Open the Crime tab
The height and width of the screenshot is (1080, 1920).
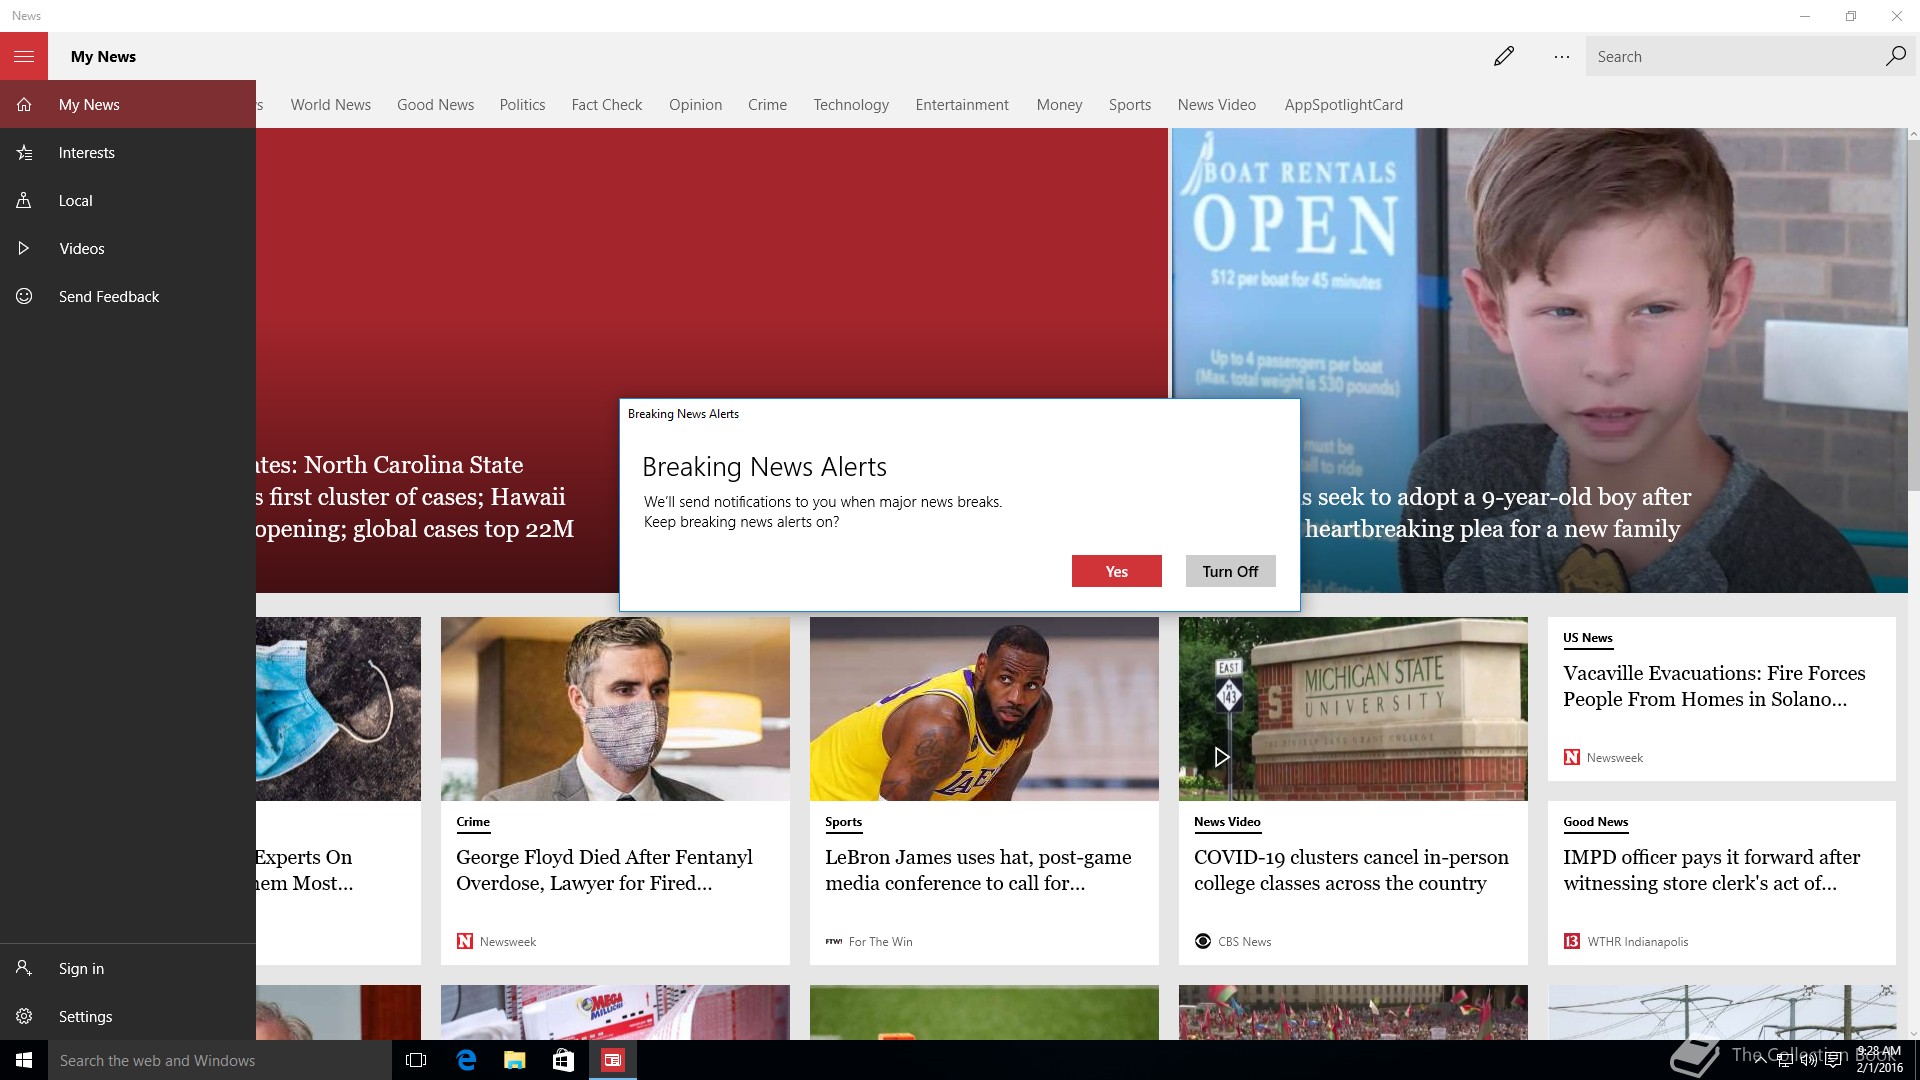pyautogui.click(x=767, y=104)
